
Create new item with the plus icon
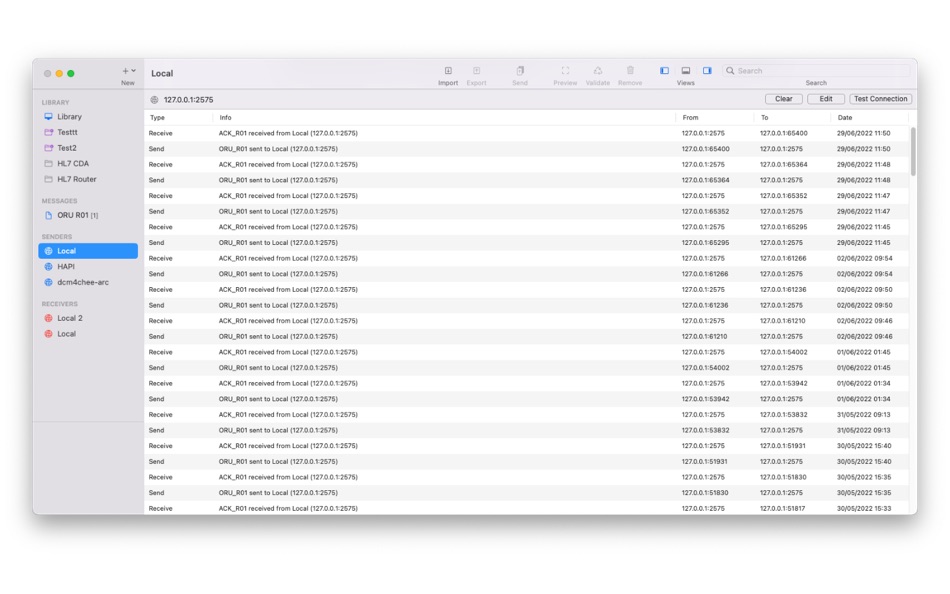click(x=124, y=68)
